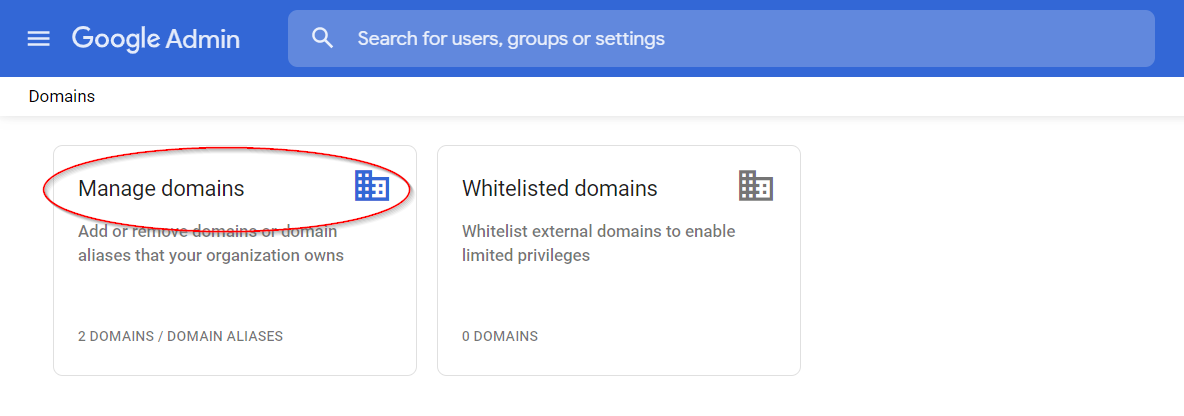Focus the search for users, groups or settings field
The width and height of the screenshot is (1184, 416).
pos(600,39)
